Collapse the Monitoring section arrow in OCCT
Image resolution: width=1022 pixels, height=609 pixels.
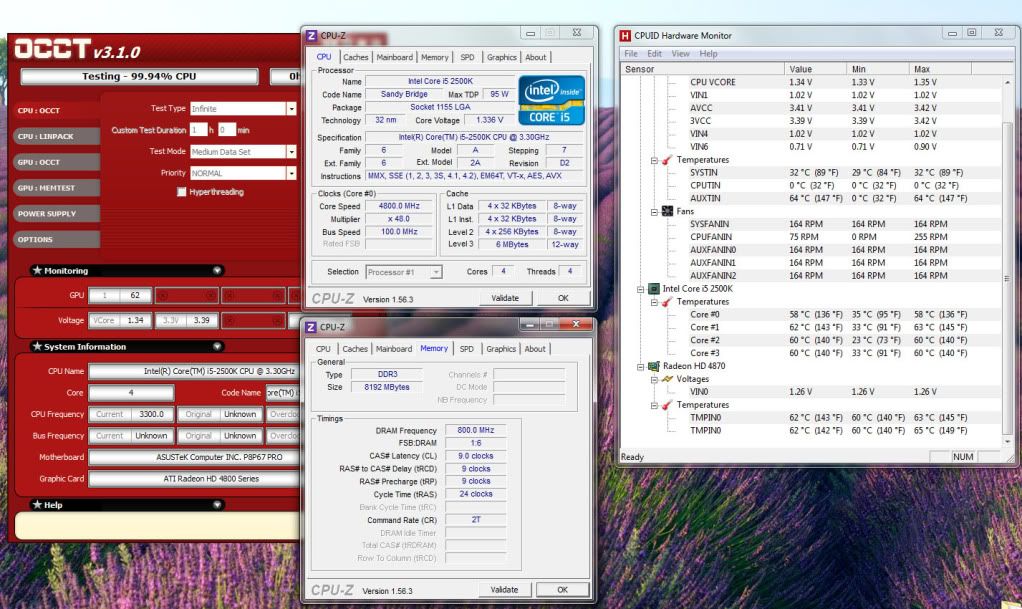[x=217, y=270]
